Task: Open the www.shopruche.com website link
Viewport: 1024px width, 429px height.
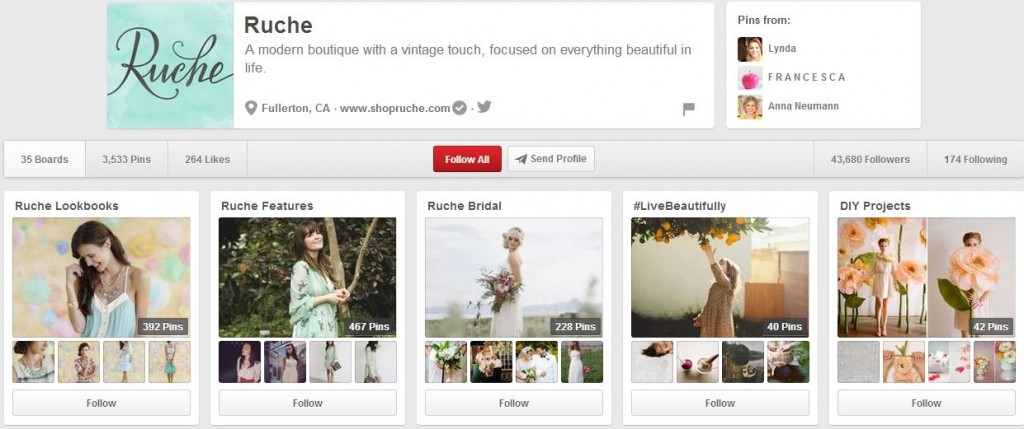Action: click(395, 108)
